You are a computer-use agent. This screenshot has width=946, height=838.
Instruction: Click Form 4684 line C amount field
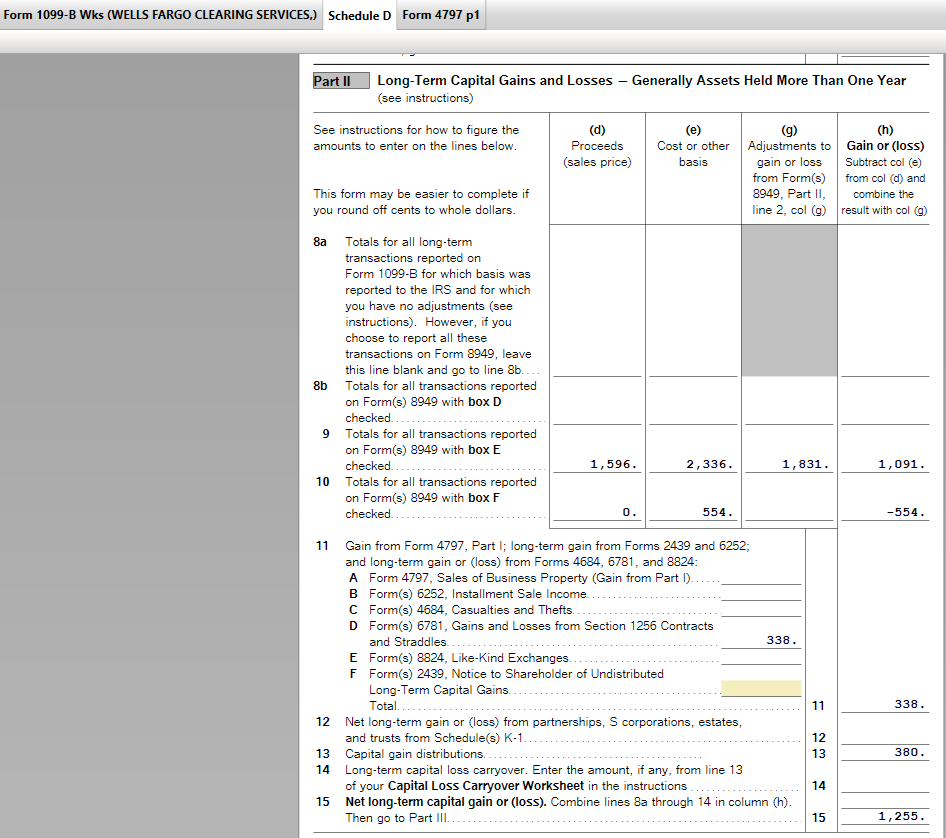[x=761, y=609]
